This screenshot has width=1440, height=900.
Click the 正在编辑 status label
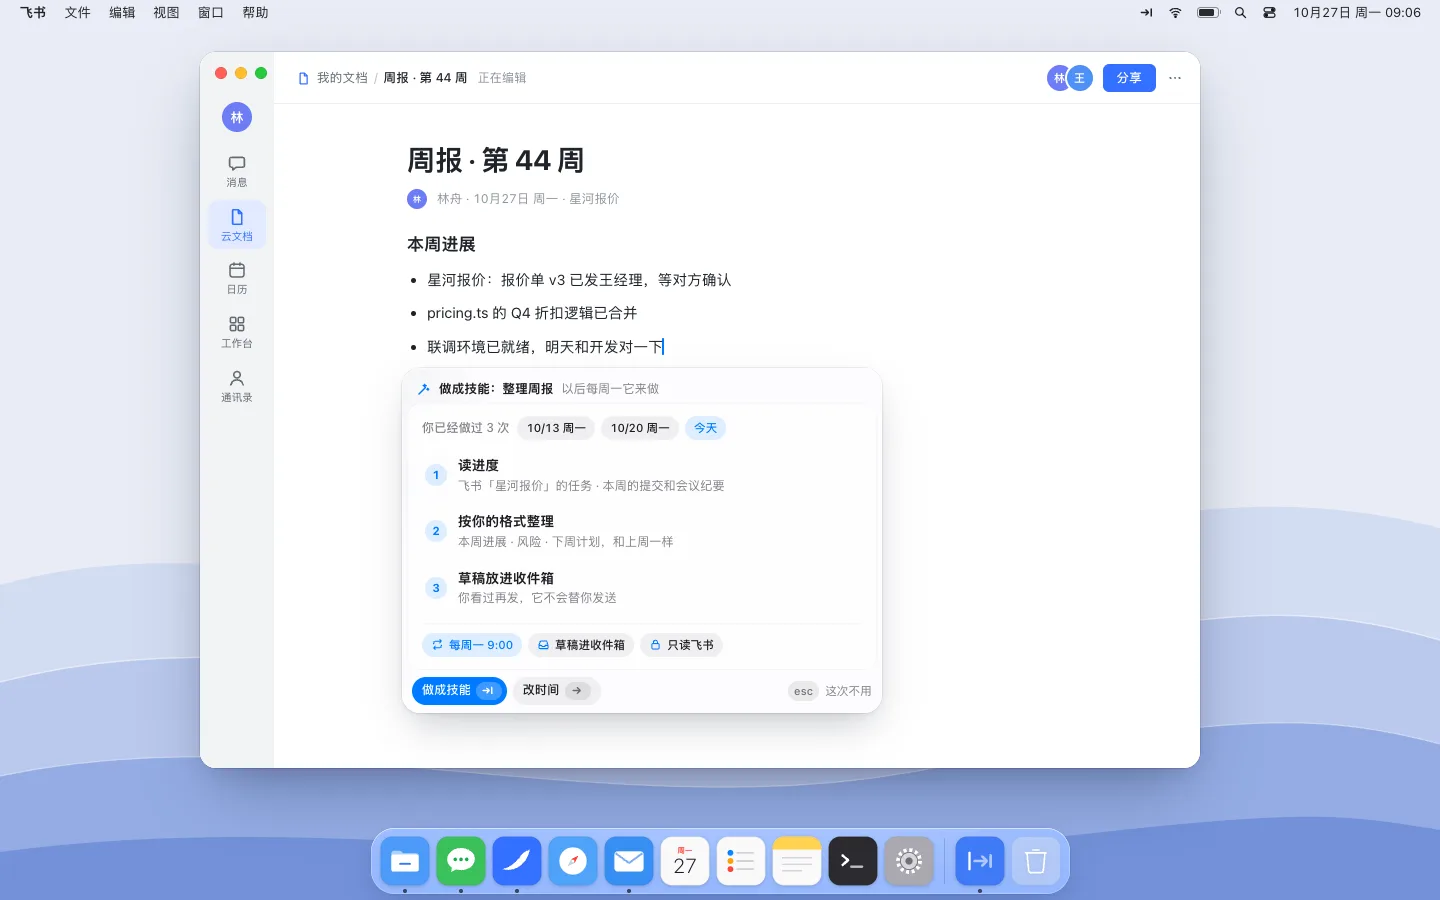pos(502,78)
